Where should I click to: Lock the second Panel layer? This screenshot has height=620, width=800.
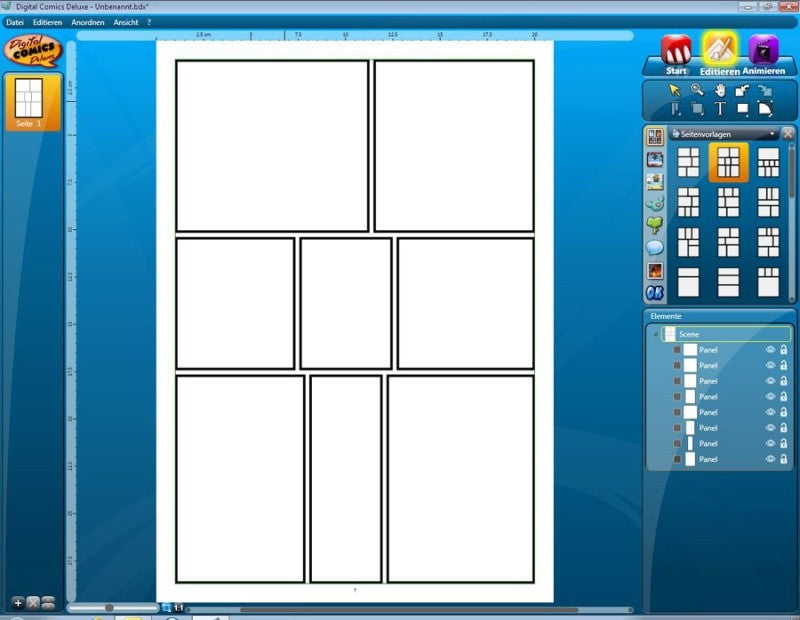click(x=783, y=365)
